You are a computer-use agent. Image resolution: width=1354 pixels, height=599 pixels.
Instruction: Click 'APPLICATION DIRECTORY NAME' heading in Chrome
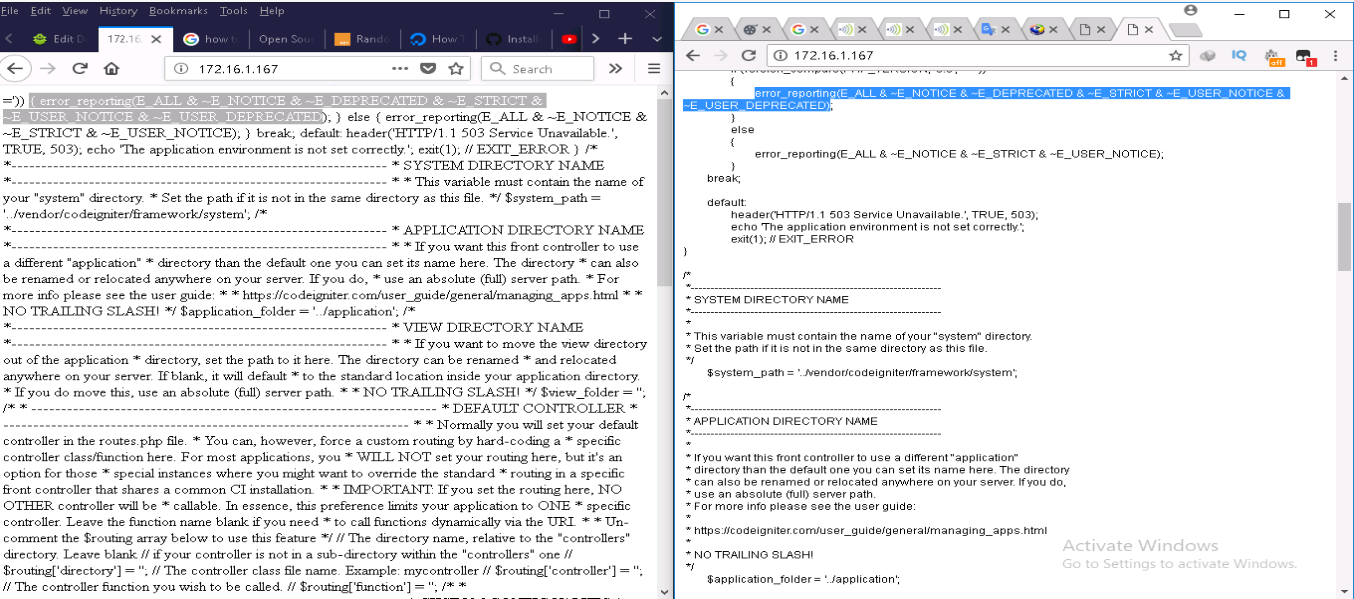point(785,421)
